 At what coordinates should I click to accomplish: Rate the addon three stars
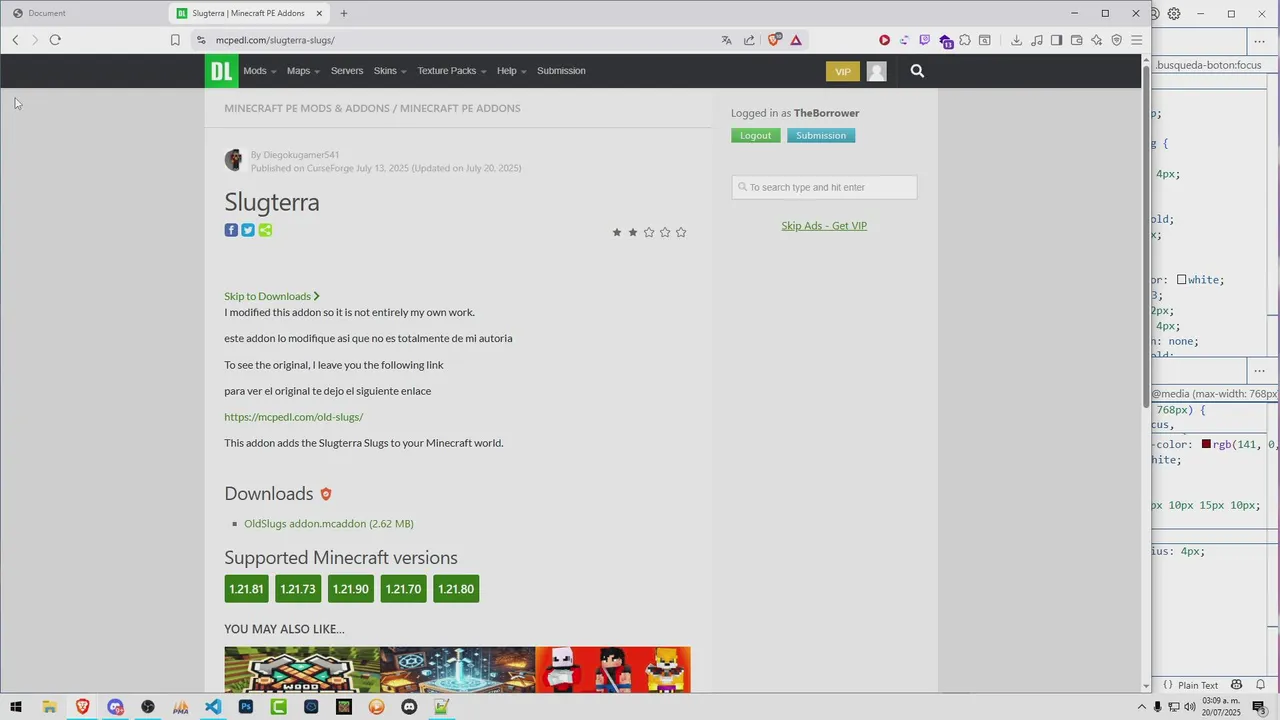click(649, 232)
